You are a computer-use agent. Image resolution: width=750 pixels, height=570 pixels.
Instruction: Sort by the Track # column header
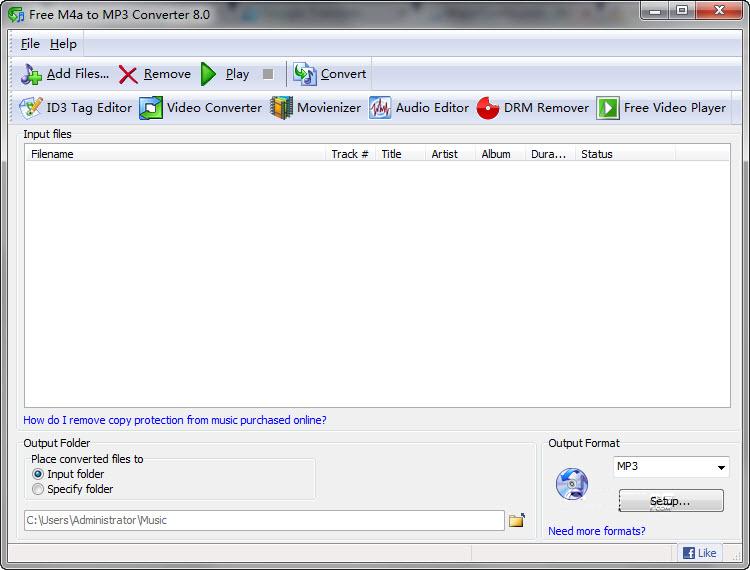(350, 154)
